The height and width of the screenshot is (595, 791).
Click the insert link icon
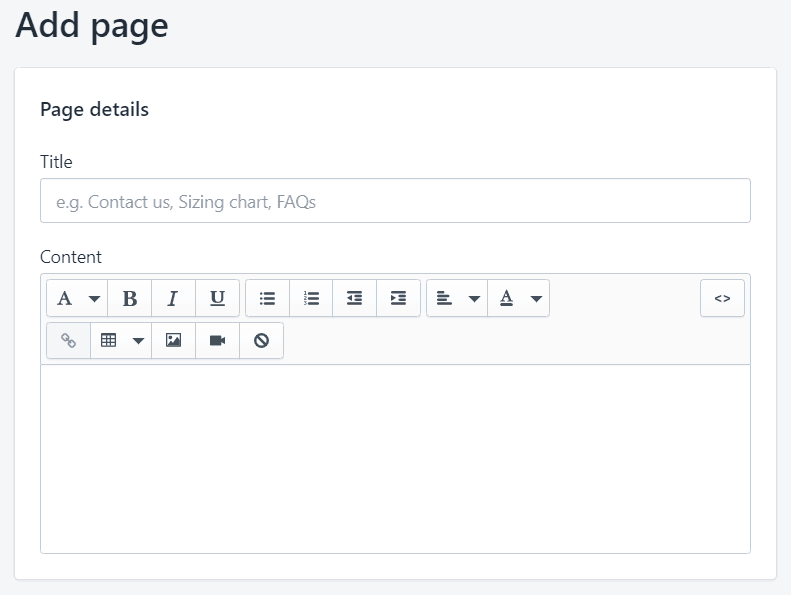[x=68, y=341]
